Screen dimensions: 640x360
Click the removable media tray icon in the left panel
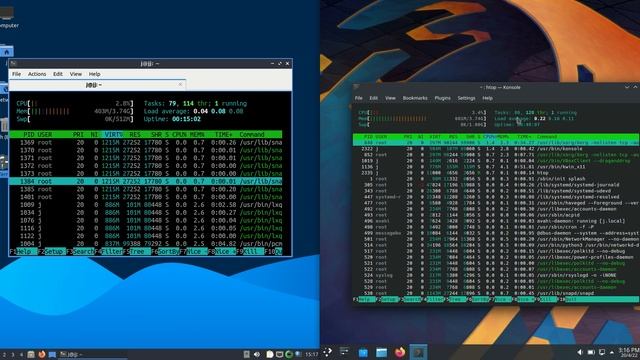(247, 354)
